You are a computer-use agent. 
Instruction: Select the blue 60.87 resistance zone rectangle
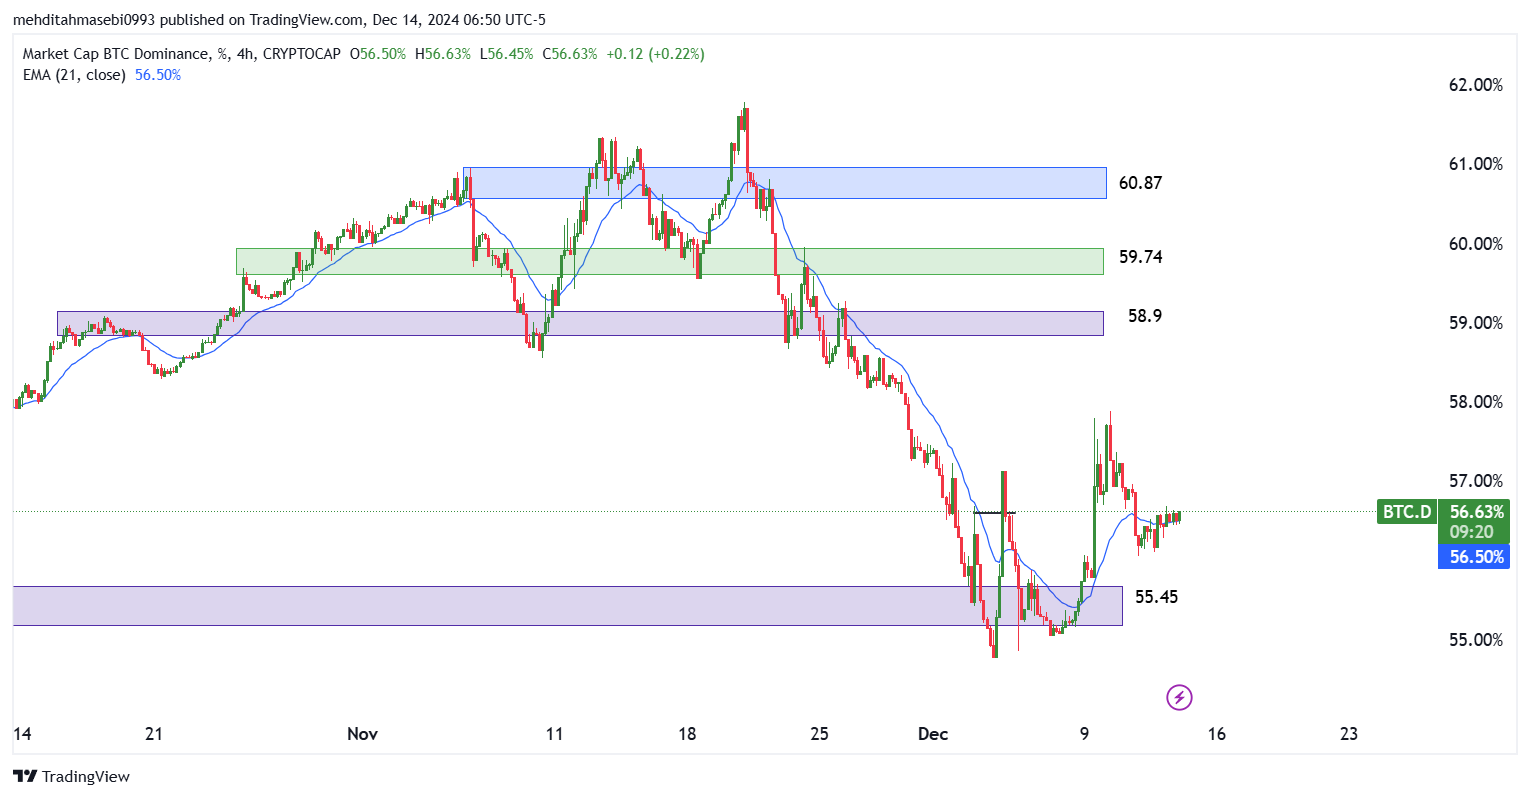(x=785, y=183)
